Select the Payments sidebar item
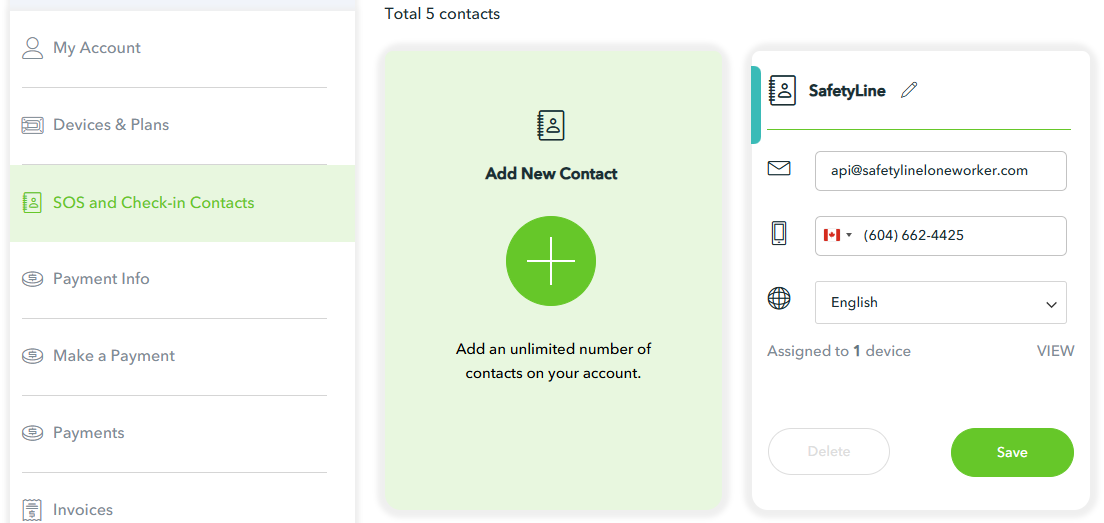 tap(88, 433)
